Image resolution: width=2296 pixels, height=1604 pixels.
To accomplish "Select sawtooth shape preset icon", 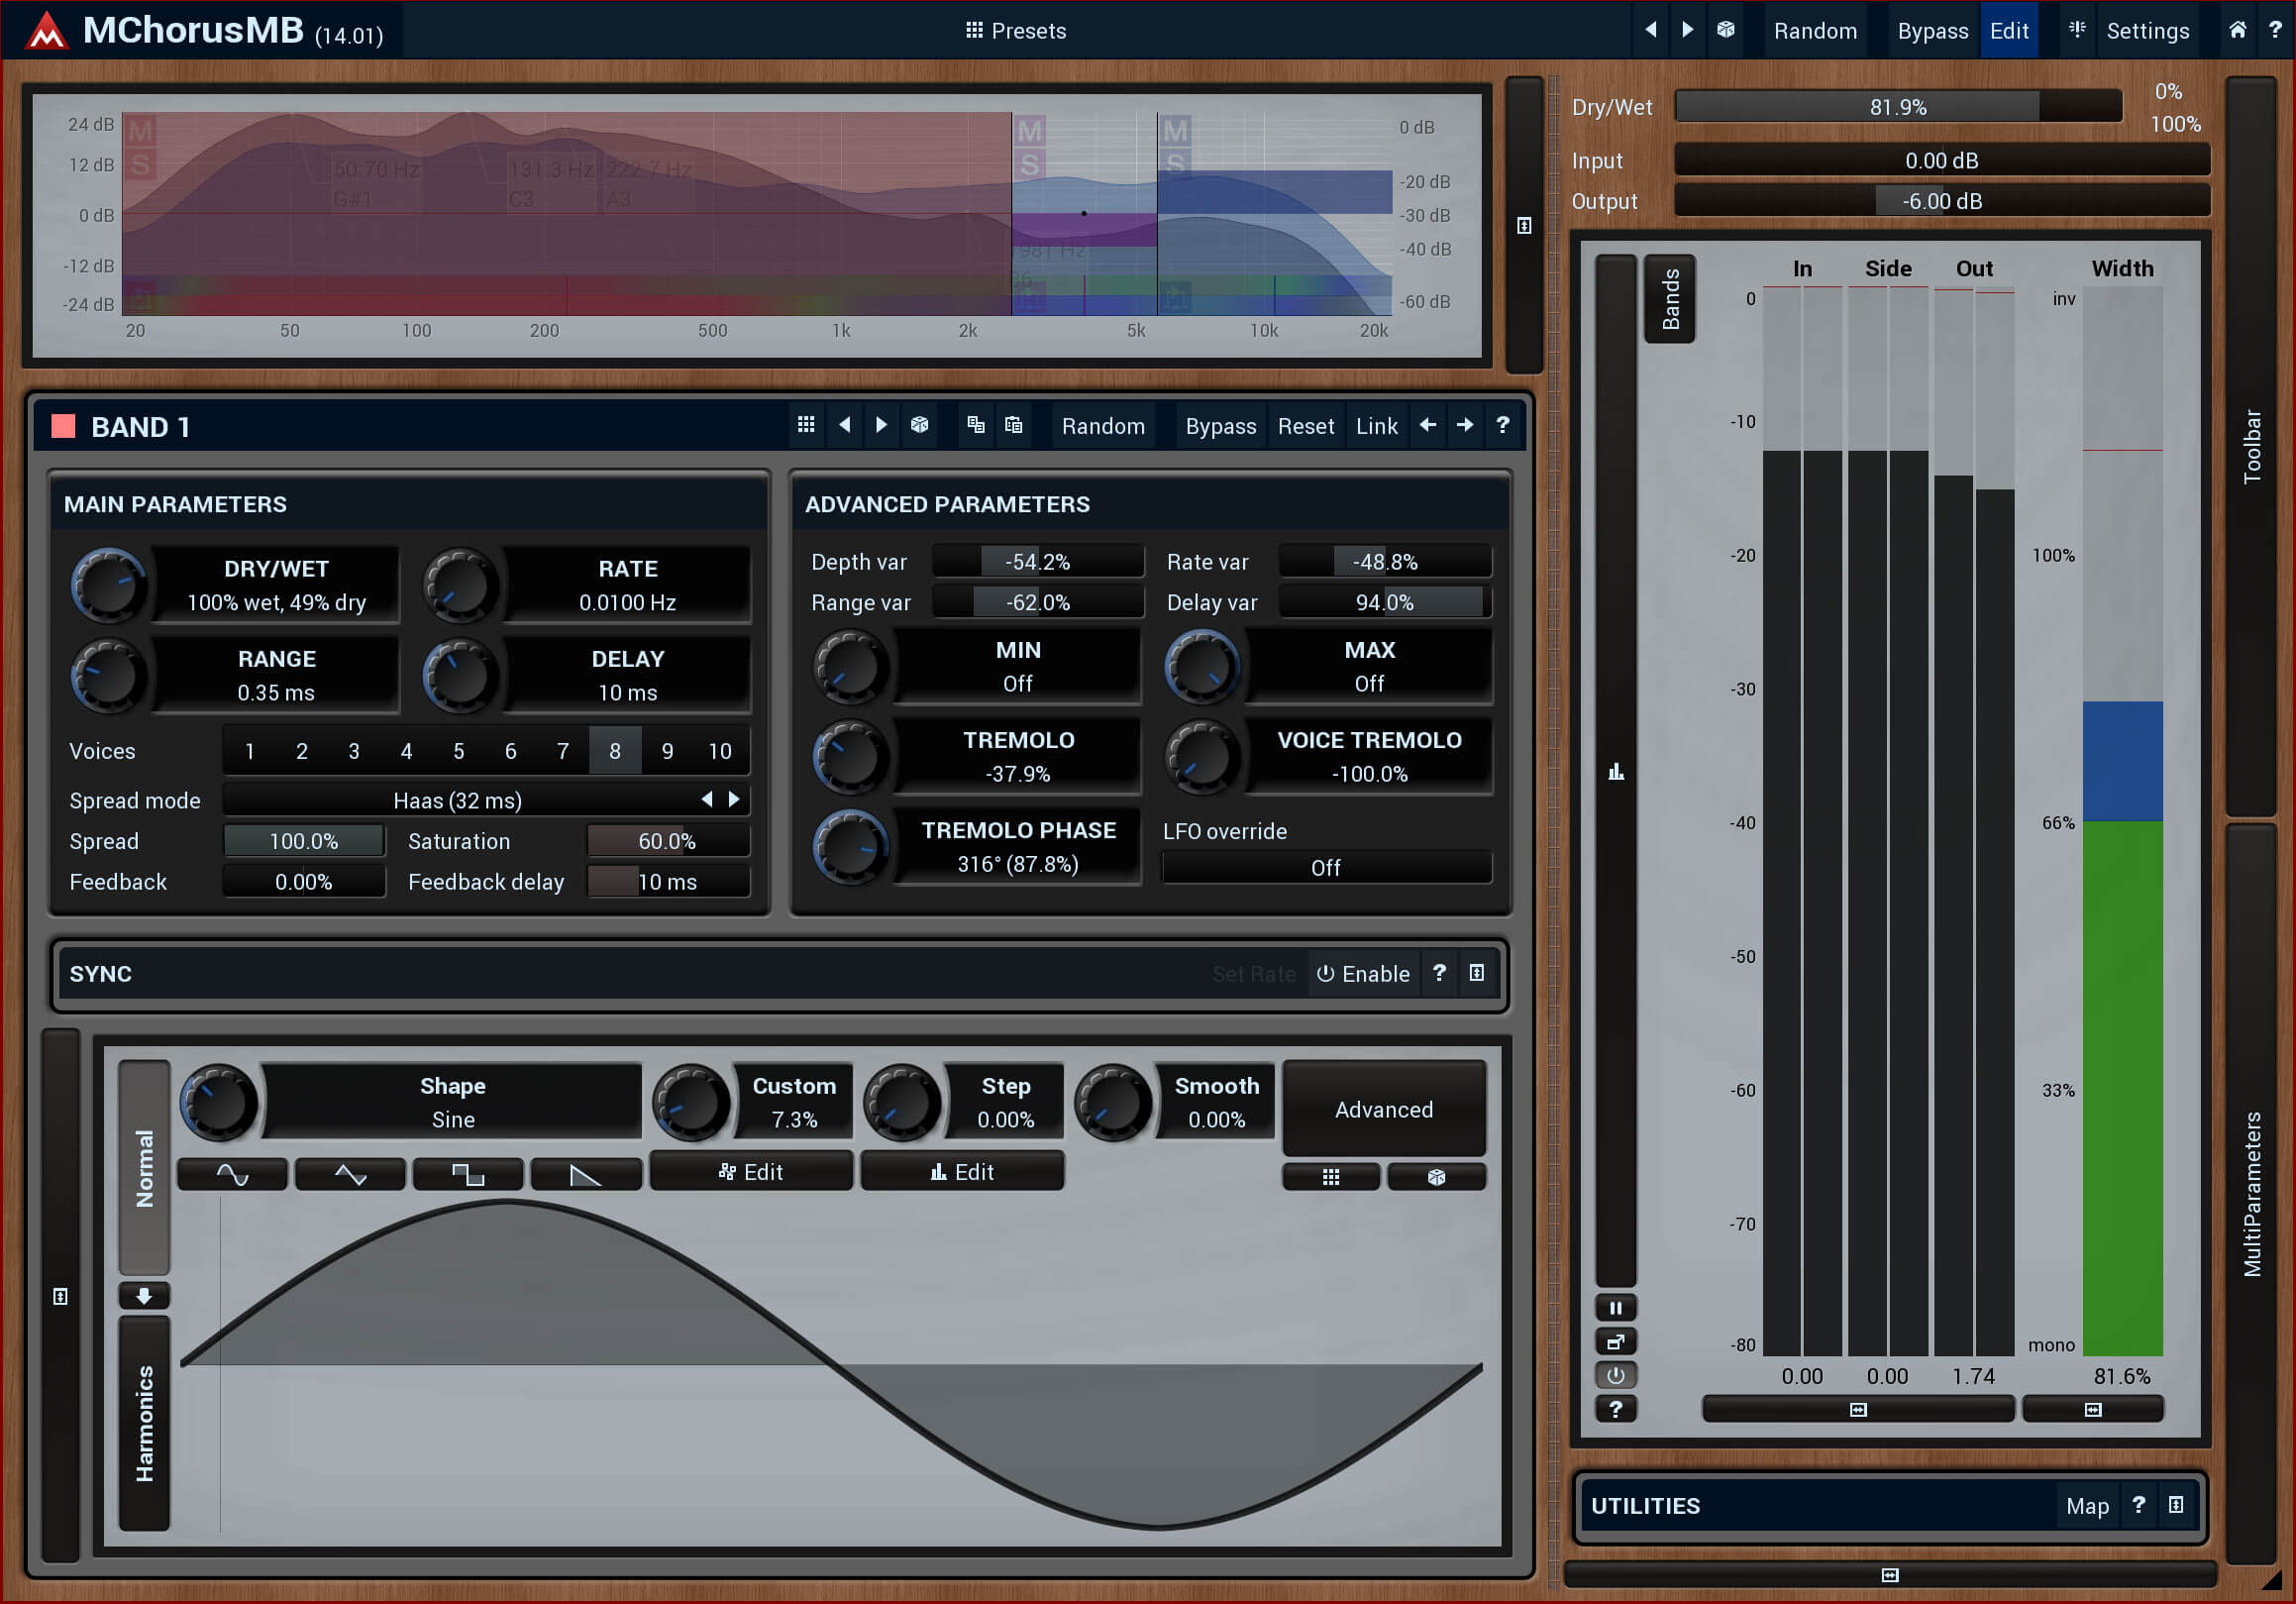I will point(586,1174).
